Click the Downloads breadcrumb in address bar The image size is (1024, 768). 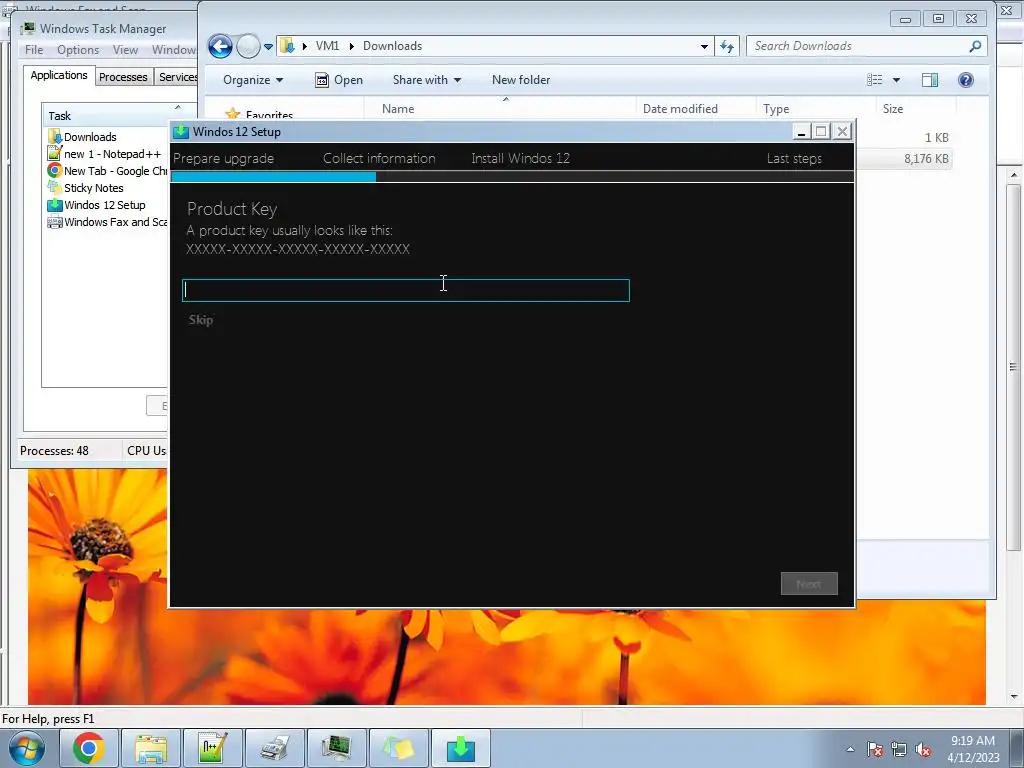[x=392, y=46]
